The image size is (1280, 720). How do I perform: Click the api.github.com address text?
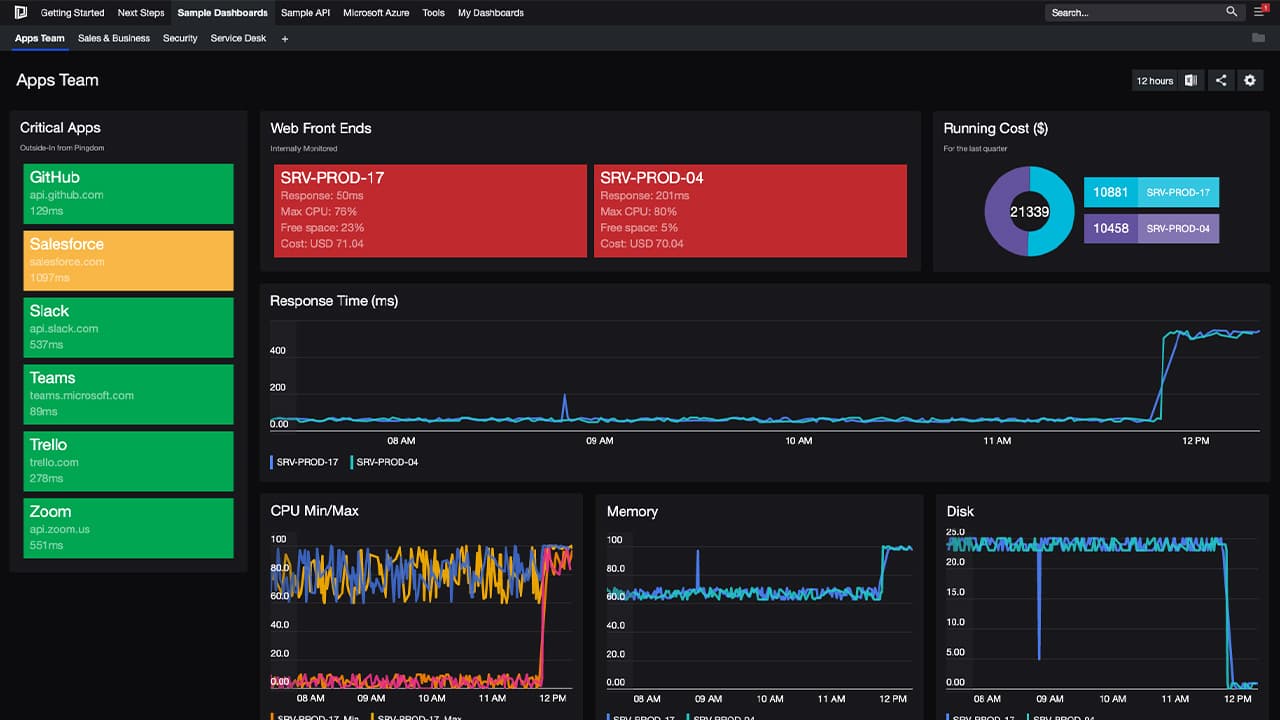[66, 195]
